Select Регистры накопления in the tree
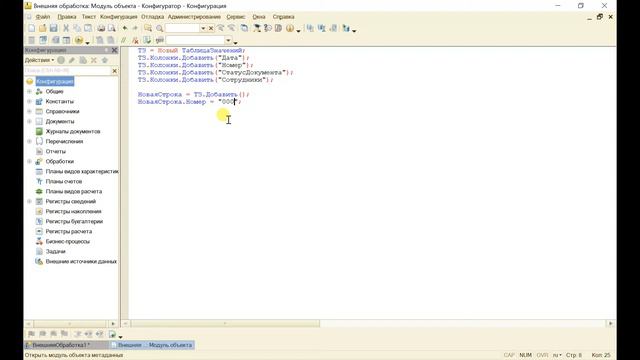The height and width of the screenshot is (360, 640). tap(73, 211)
